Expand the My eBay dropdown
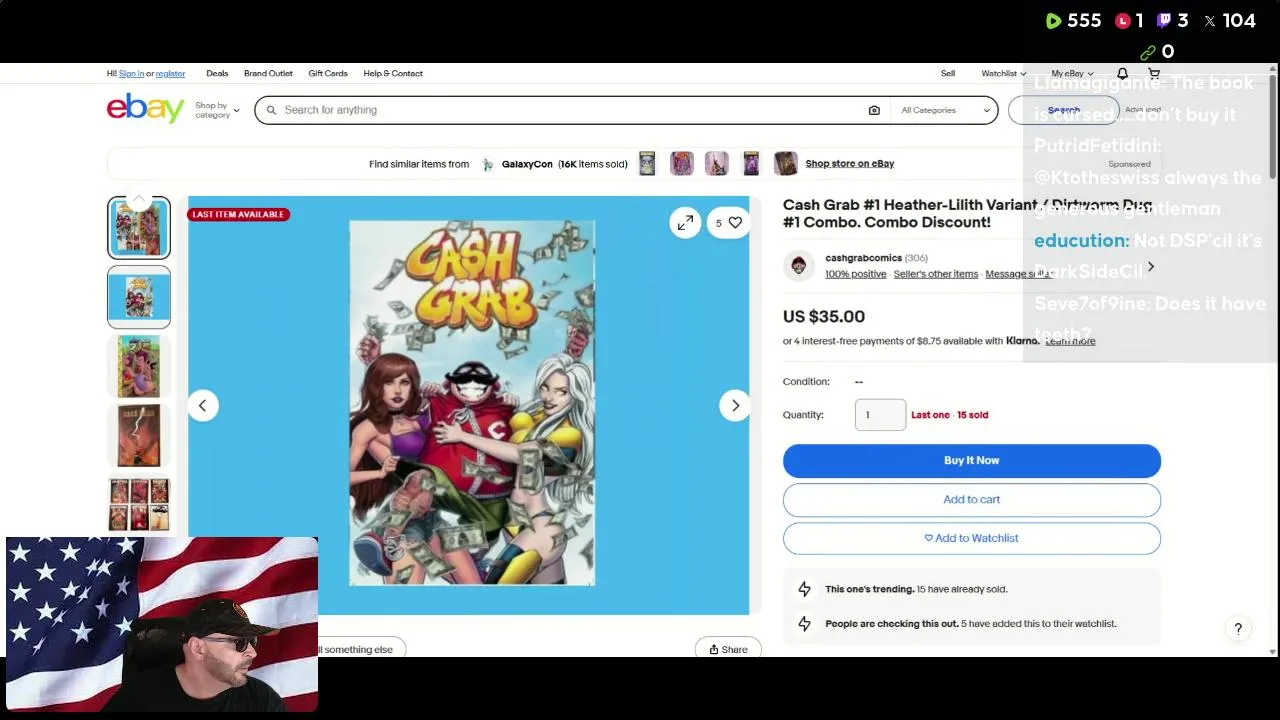Viewport: 1280px width, 720px height. coord(1072,73)
